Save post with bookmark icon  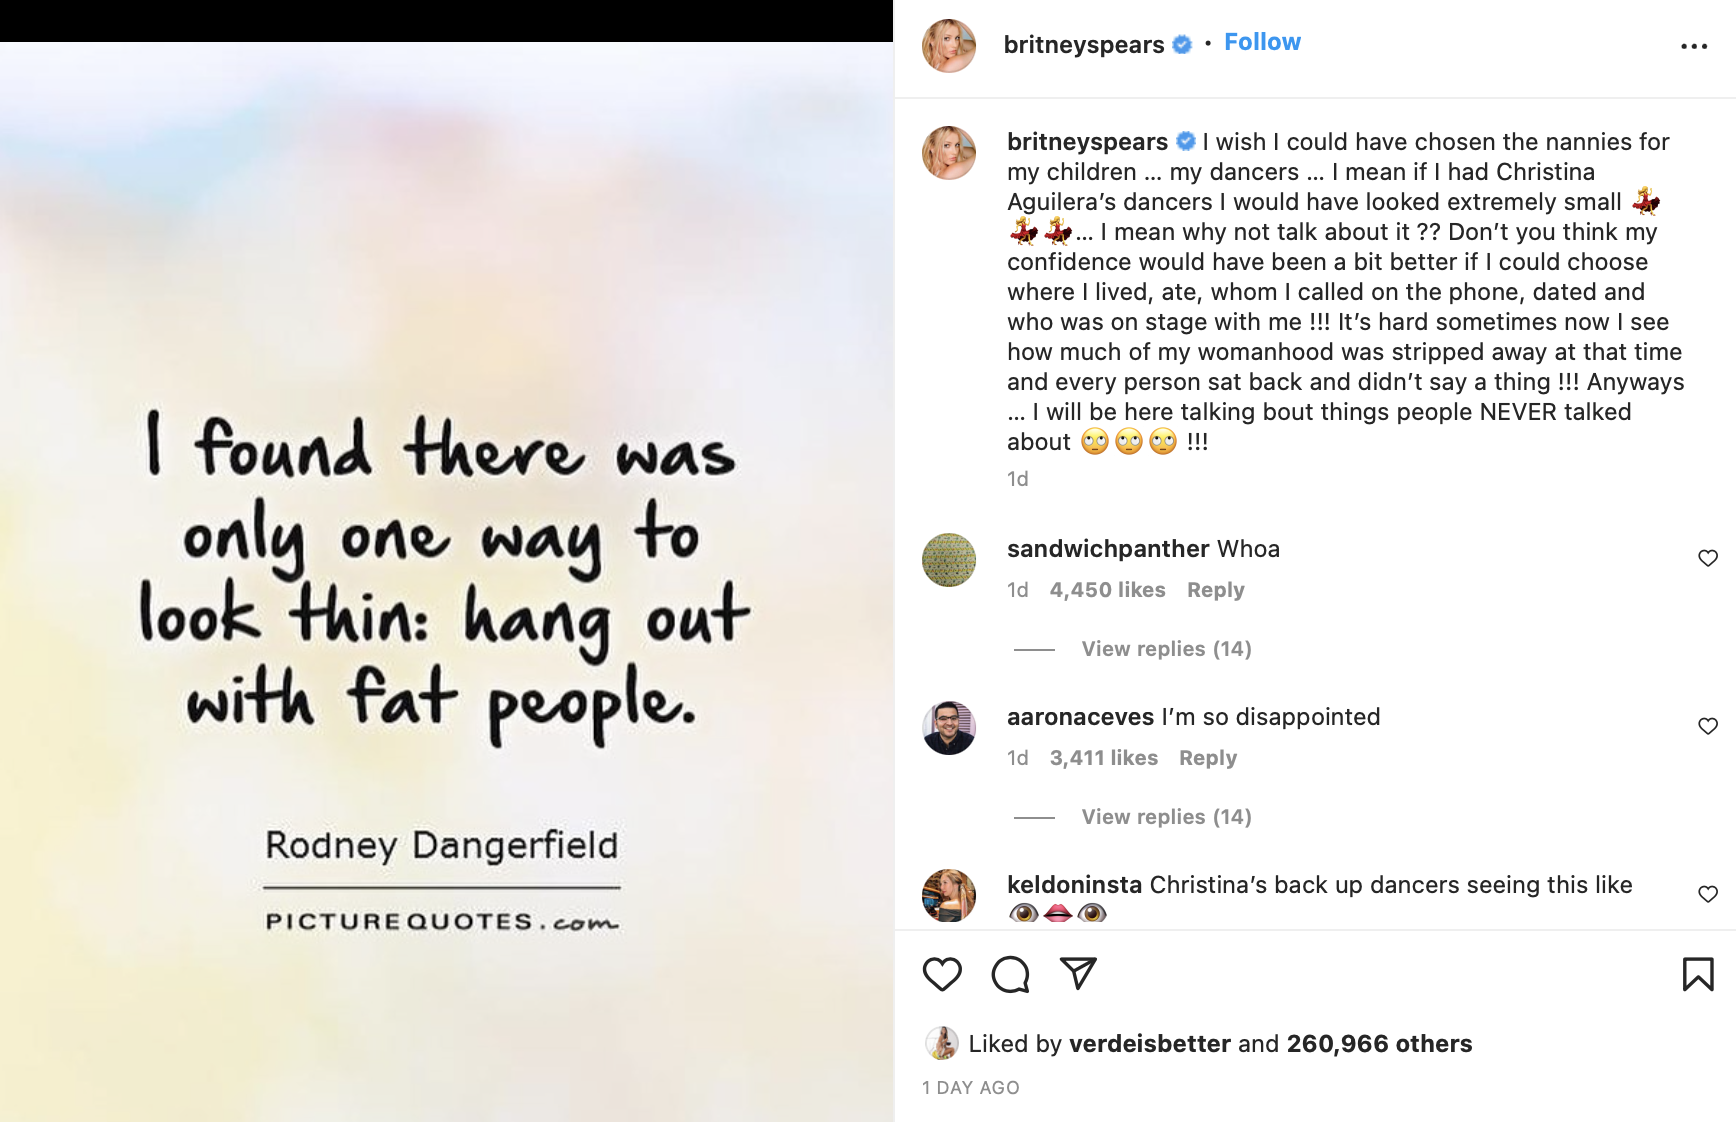pyautogui.click(x=1697, y=974)
